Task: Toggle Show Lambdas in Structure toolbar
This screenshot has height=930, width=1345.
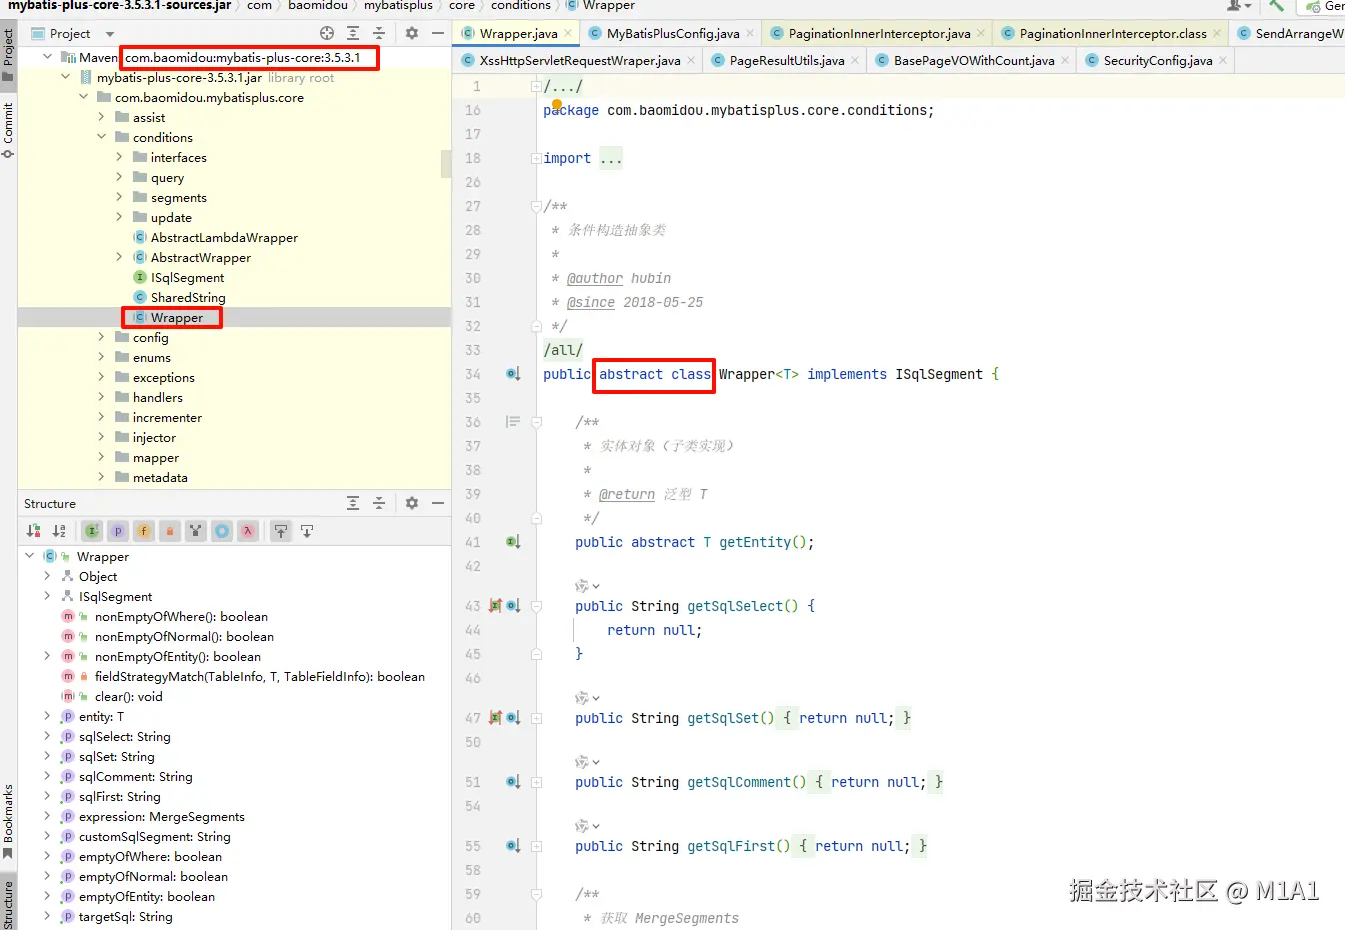Action: [x=248, y=531]
